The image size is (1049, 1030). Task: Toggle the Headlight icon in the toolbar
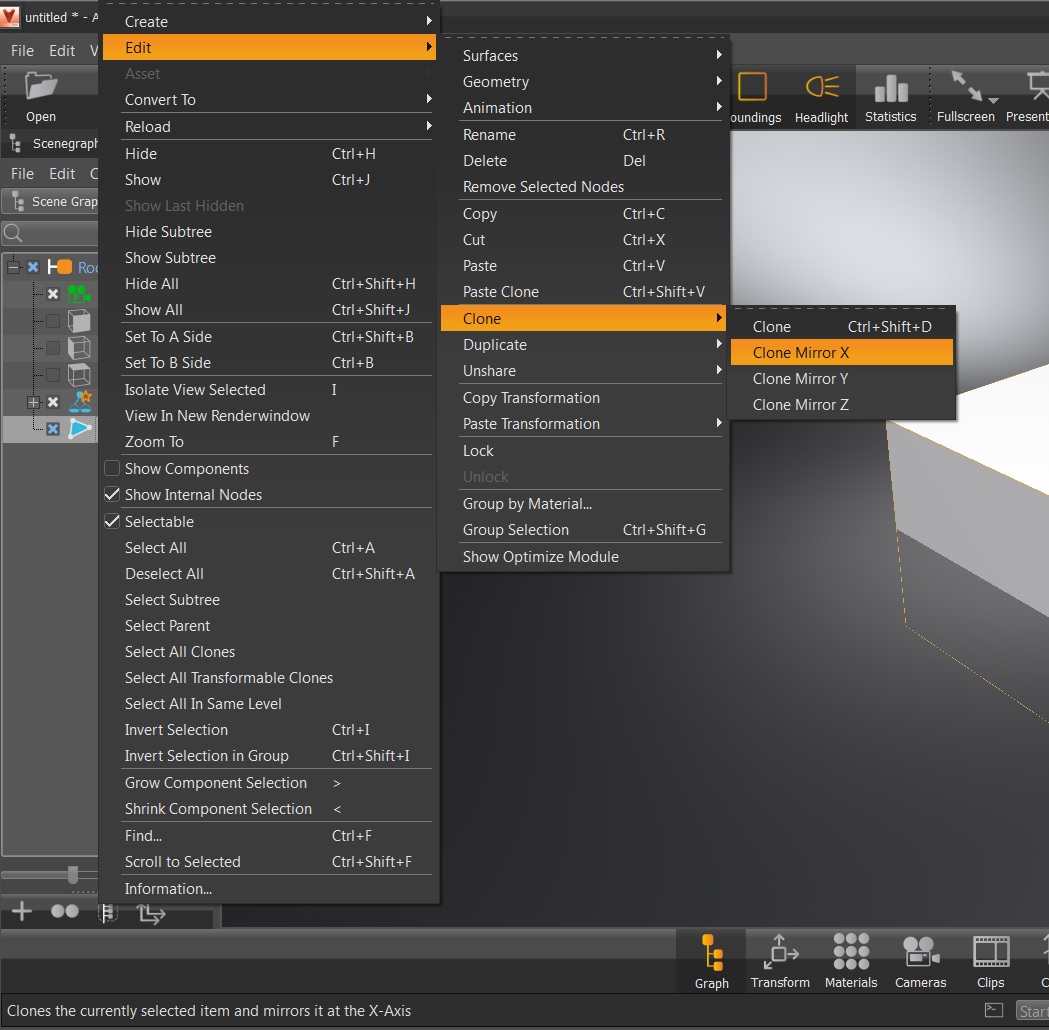(820, 95)
